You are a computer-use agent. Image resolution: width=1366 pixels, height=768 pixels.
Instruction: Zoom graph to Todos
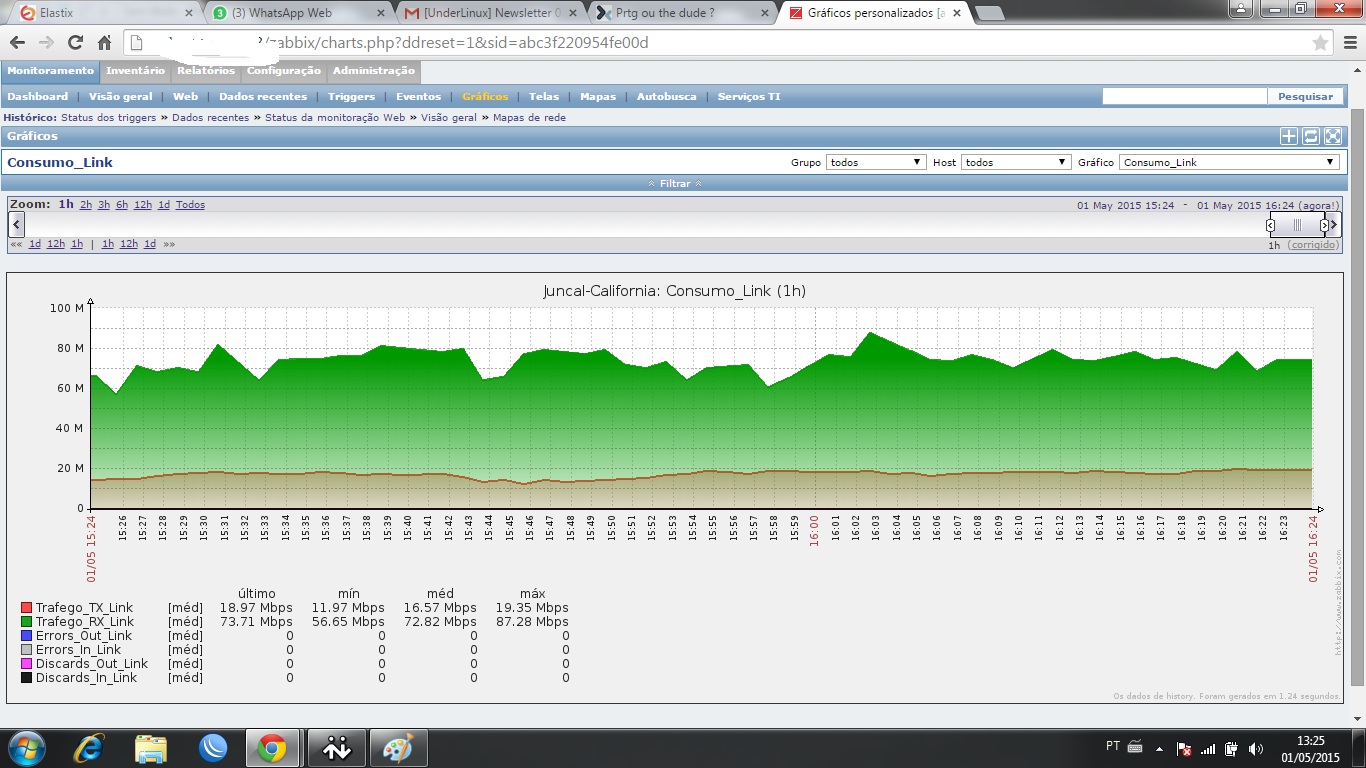(190, 205)
